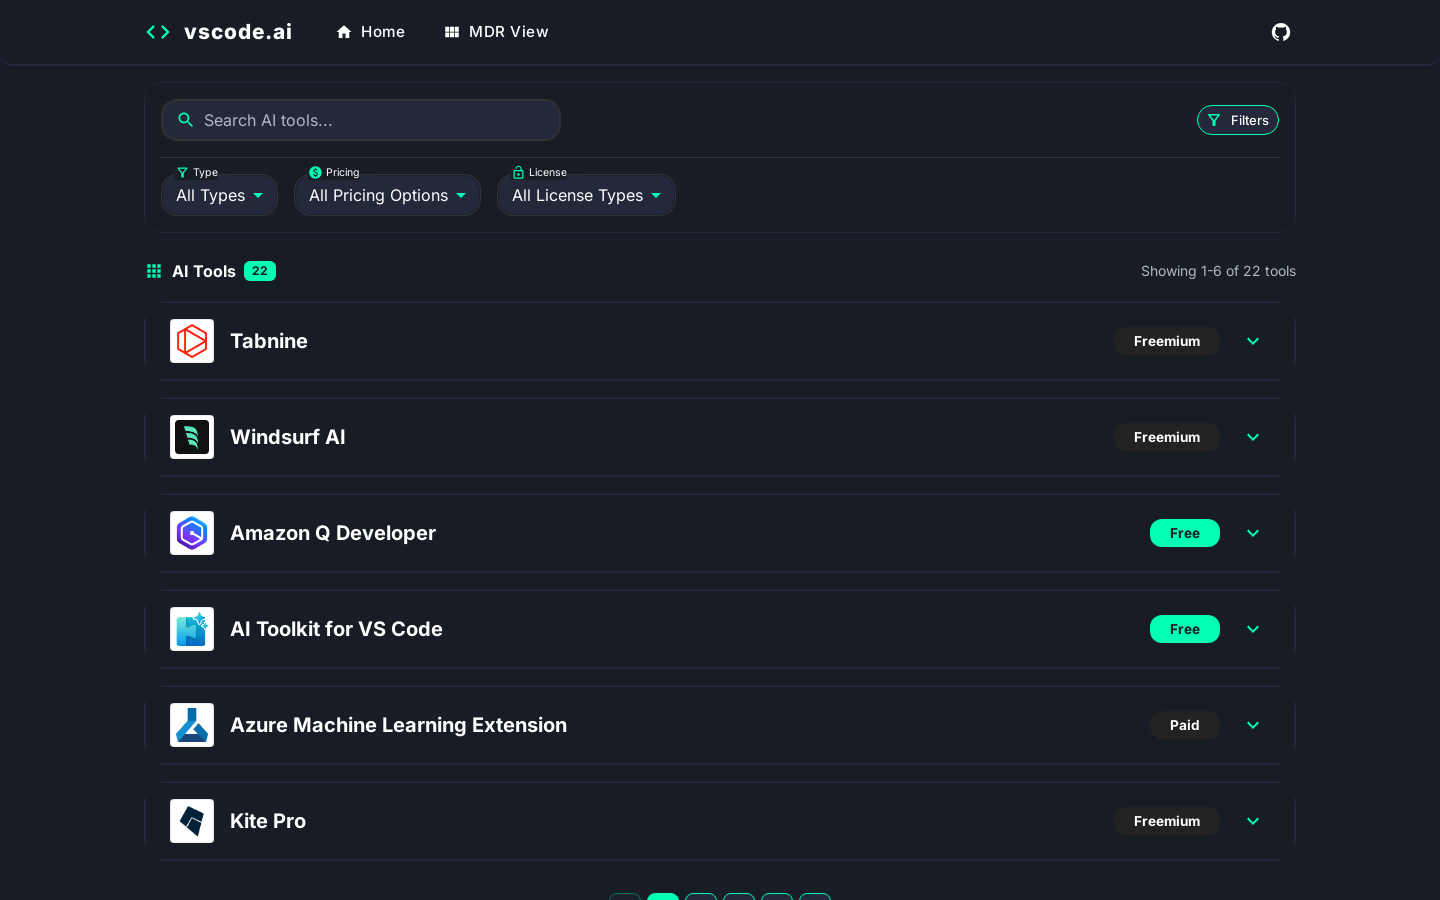The image size is (1440, 900).
Task: Click the Tabnine tool name
Action: tap(269, 341)
